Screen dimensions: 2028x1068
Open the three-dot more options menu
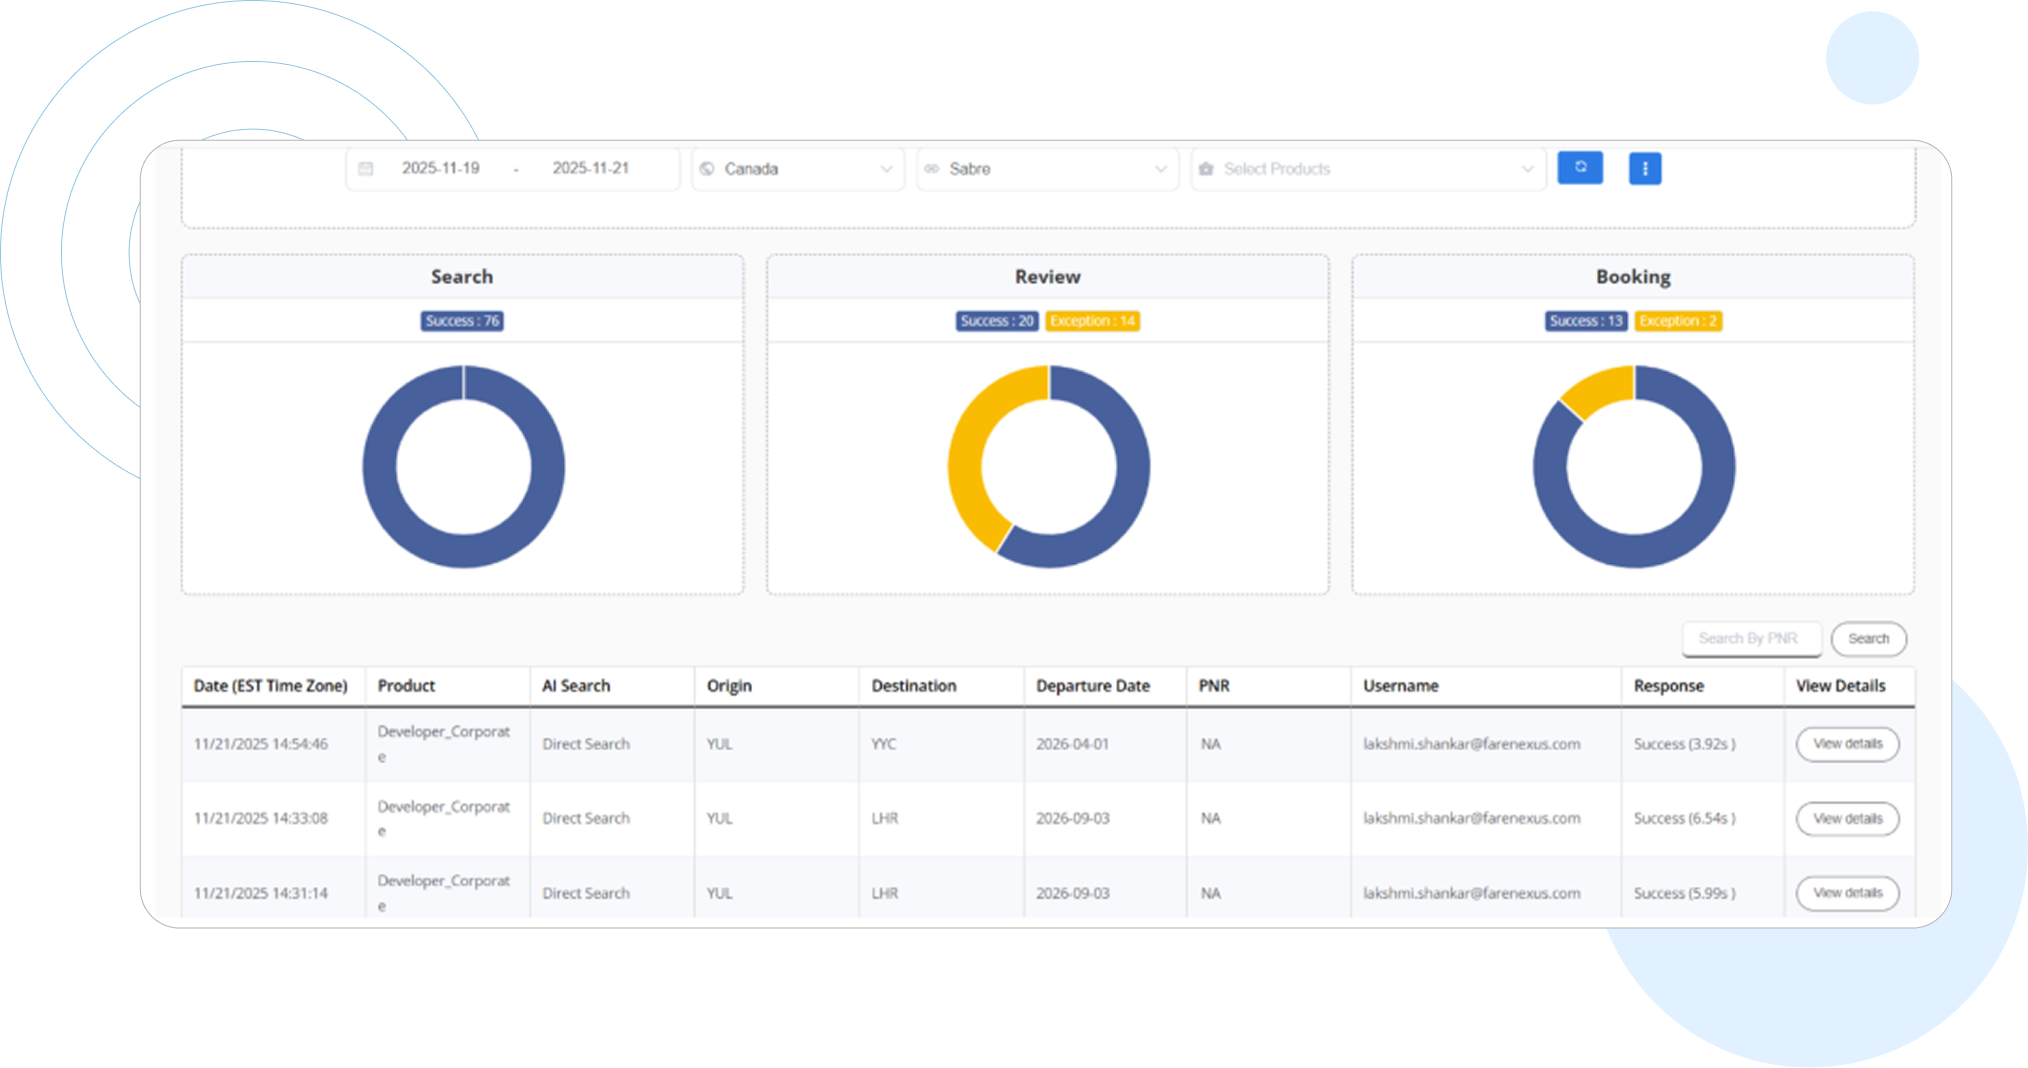1644,169
